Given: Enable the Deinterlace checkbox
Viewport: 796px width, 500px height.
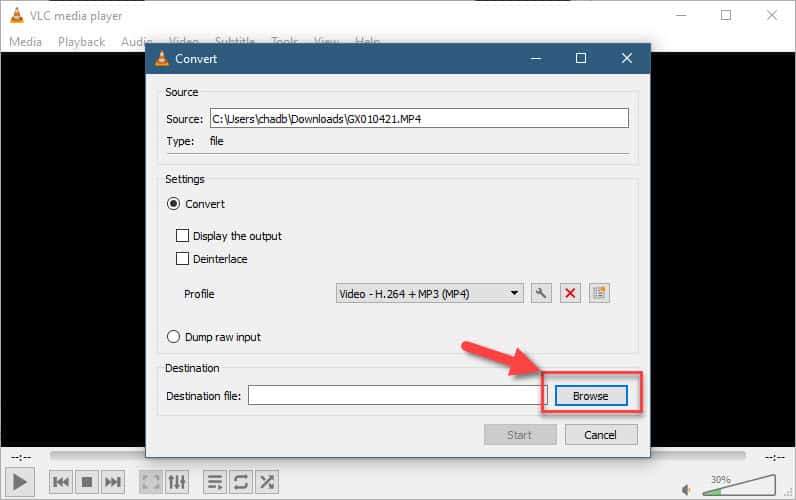Looking at the screenshot, I should click(182, 258).
